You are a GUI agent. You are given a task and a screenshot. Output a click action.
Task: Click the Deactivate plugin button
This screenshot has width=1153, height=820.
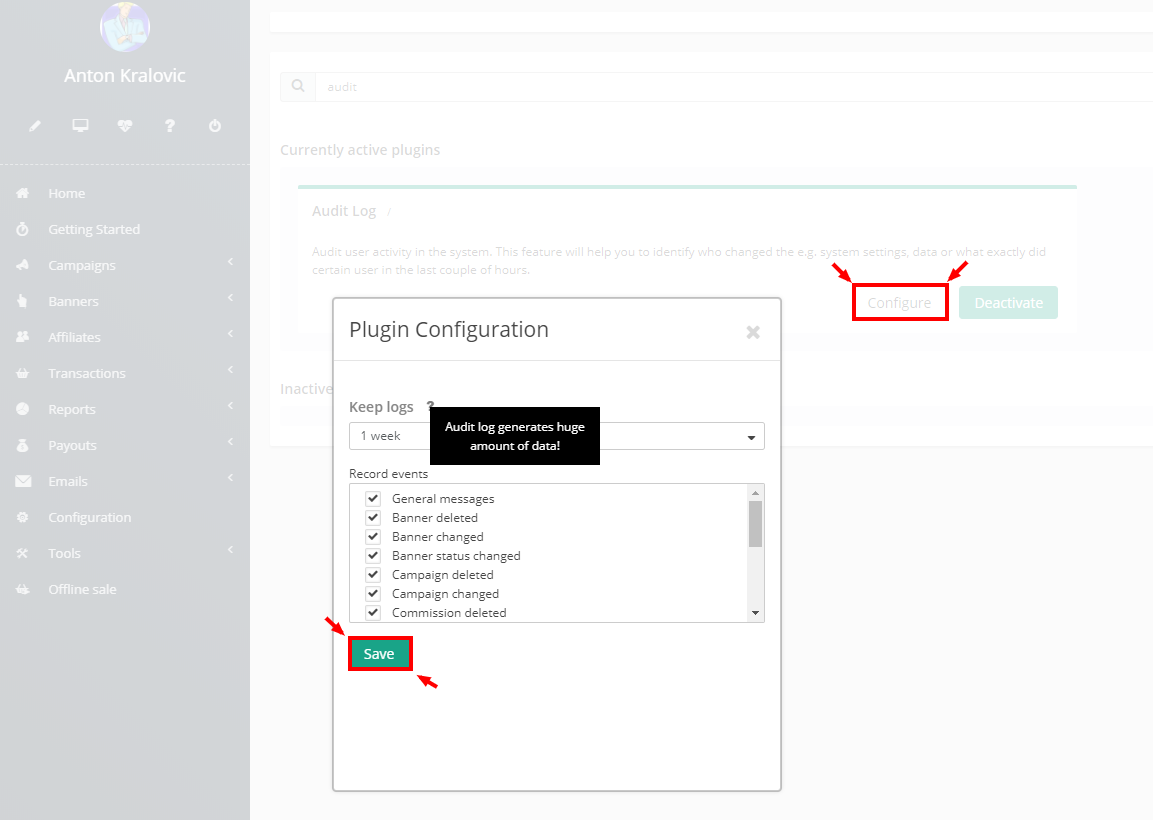[x=1008, y=303]
